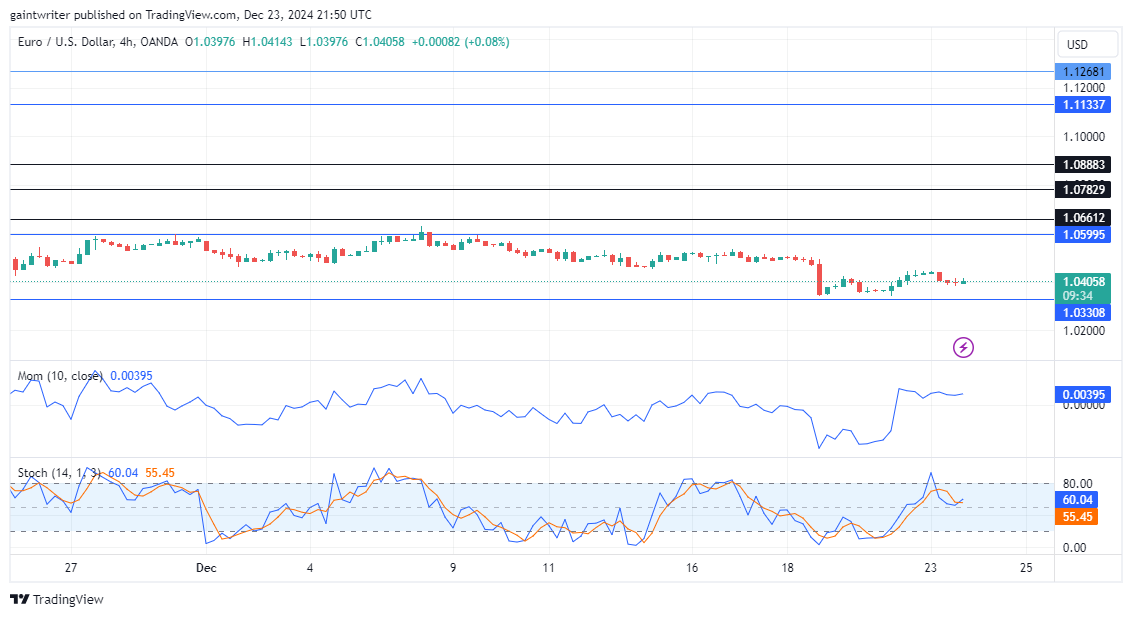
Task: Click the closing price value C1.04058 in header
Action: point(380,42)
